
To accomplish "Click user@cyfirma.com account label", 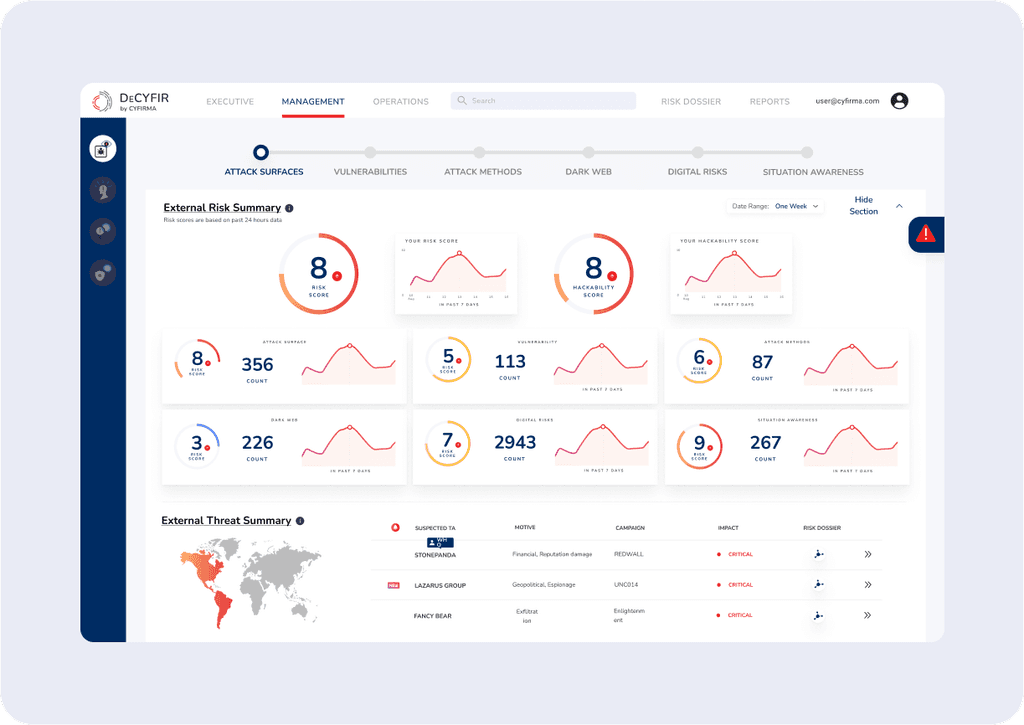I will click(847, 101).
